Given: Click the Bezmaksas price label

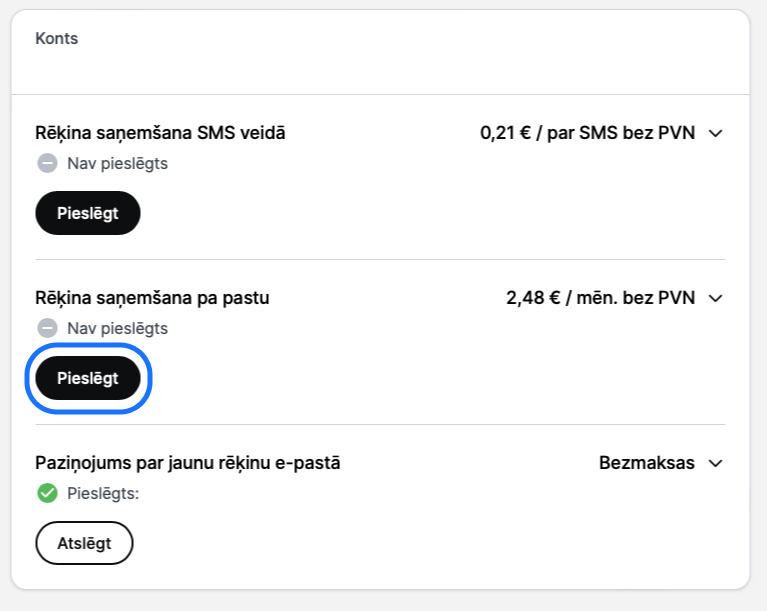Looking at the screenshot, I should (x=647, y=463).
